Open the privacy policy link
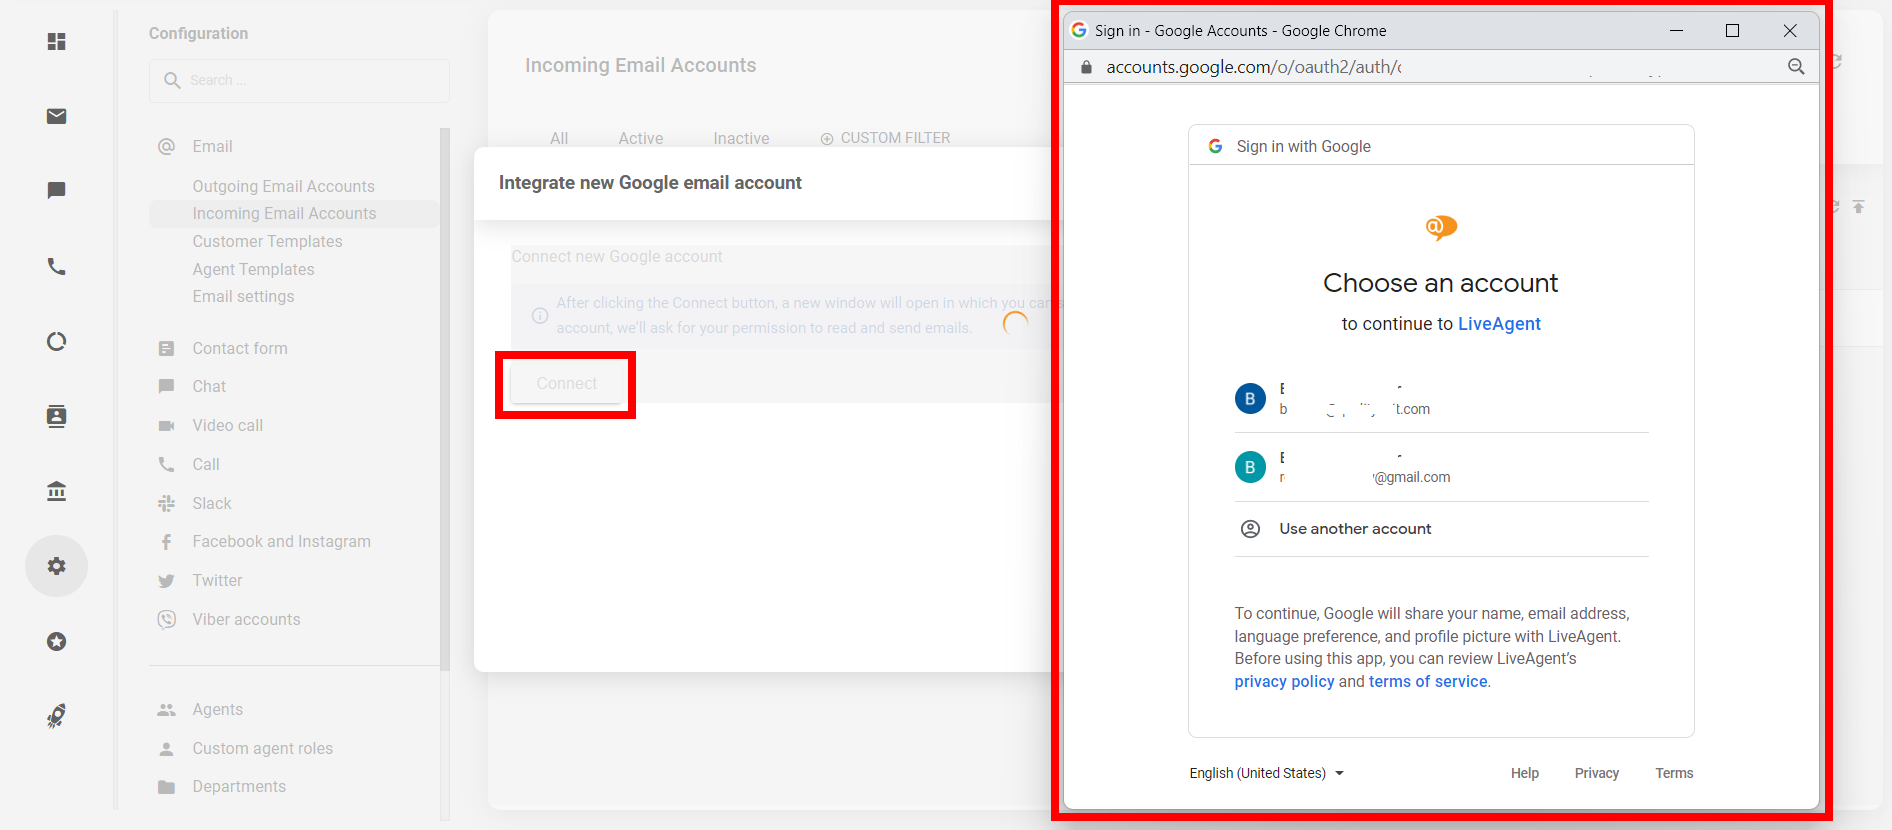 point(1284,681)
